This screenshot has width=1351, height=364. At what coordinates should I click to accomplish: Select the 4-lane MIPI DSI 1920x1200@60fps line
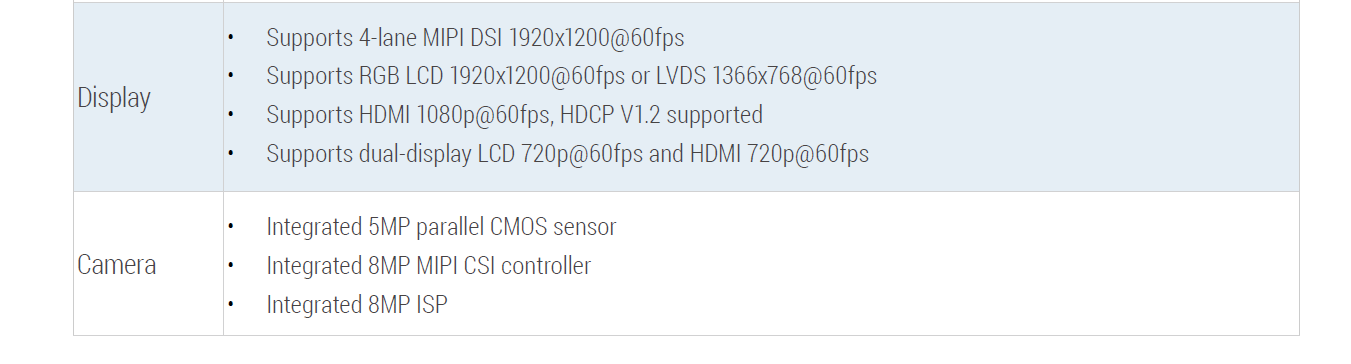click(475, 38)
